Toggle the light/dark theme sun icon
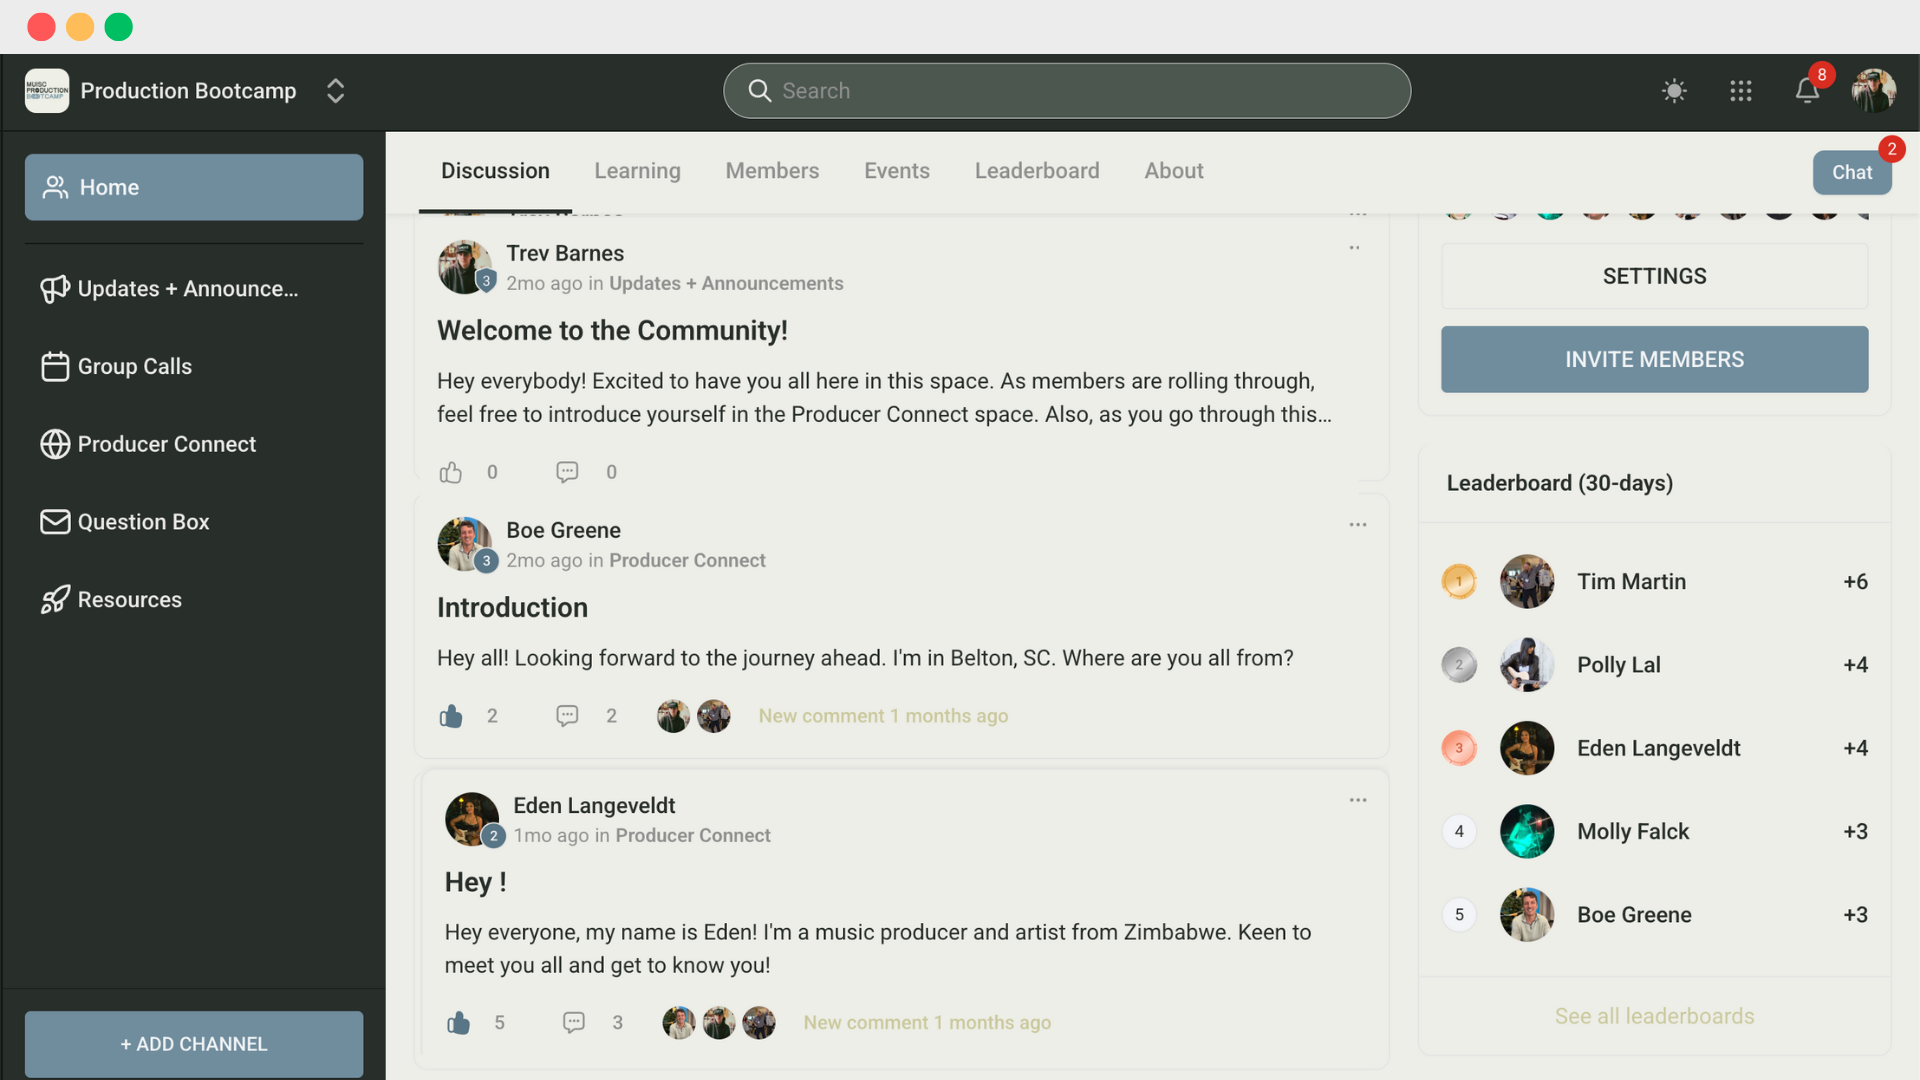This screenshot has height=1080, width=1920. coord(1674,91)
